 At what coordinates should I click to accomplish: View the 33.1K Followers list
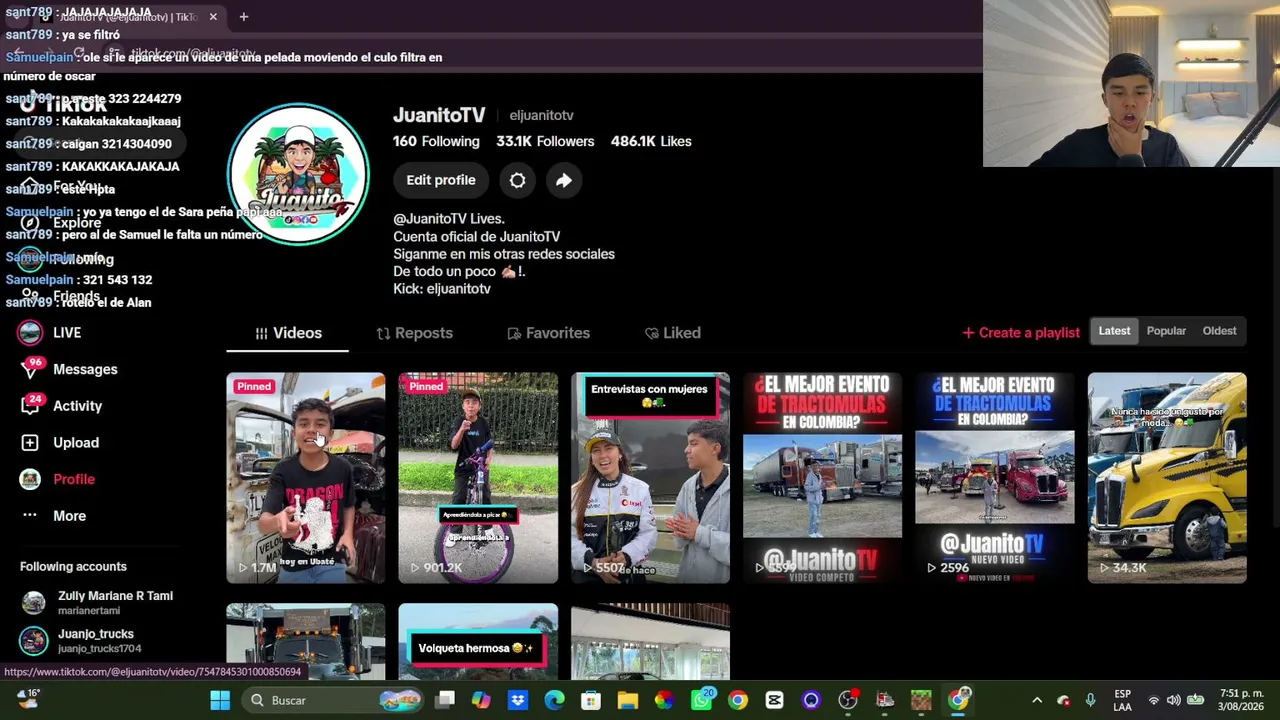(545, 141)
